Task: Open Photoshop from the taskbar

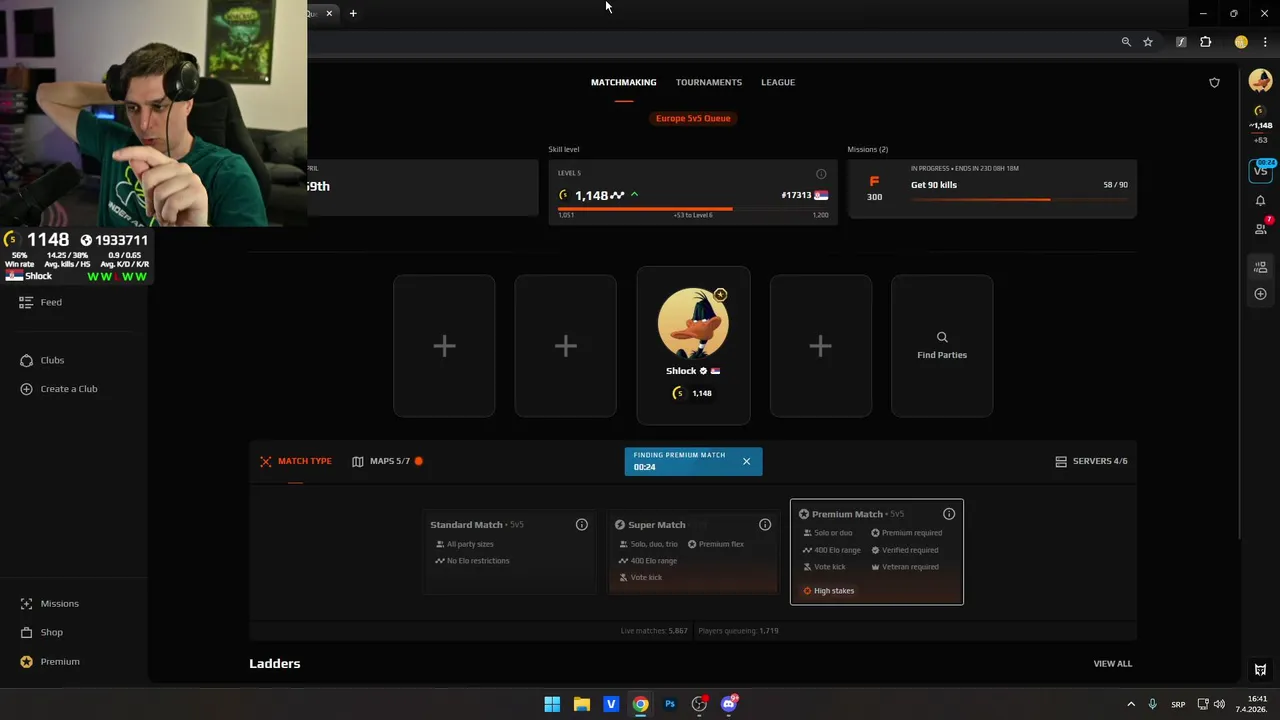Action: click(x=670, y=704)
